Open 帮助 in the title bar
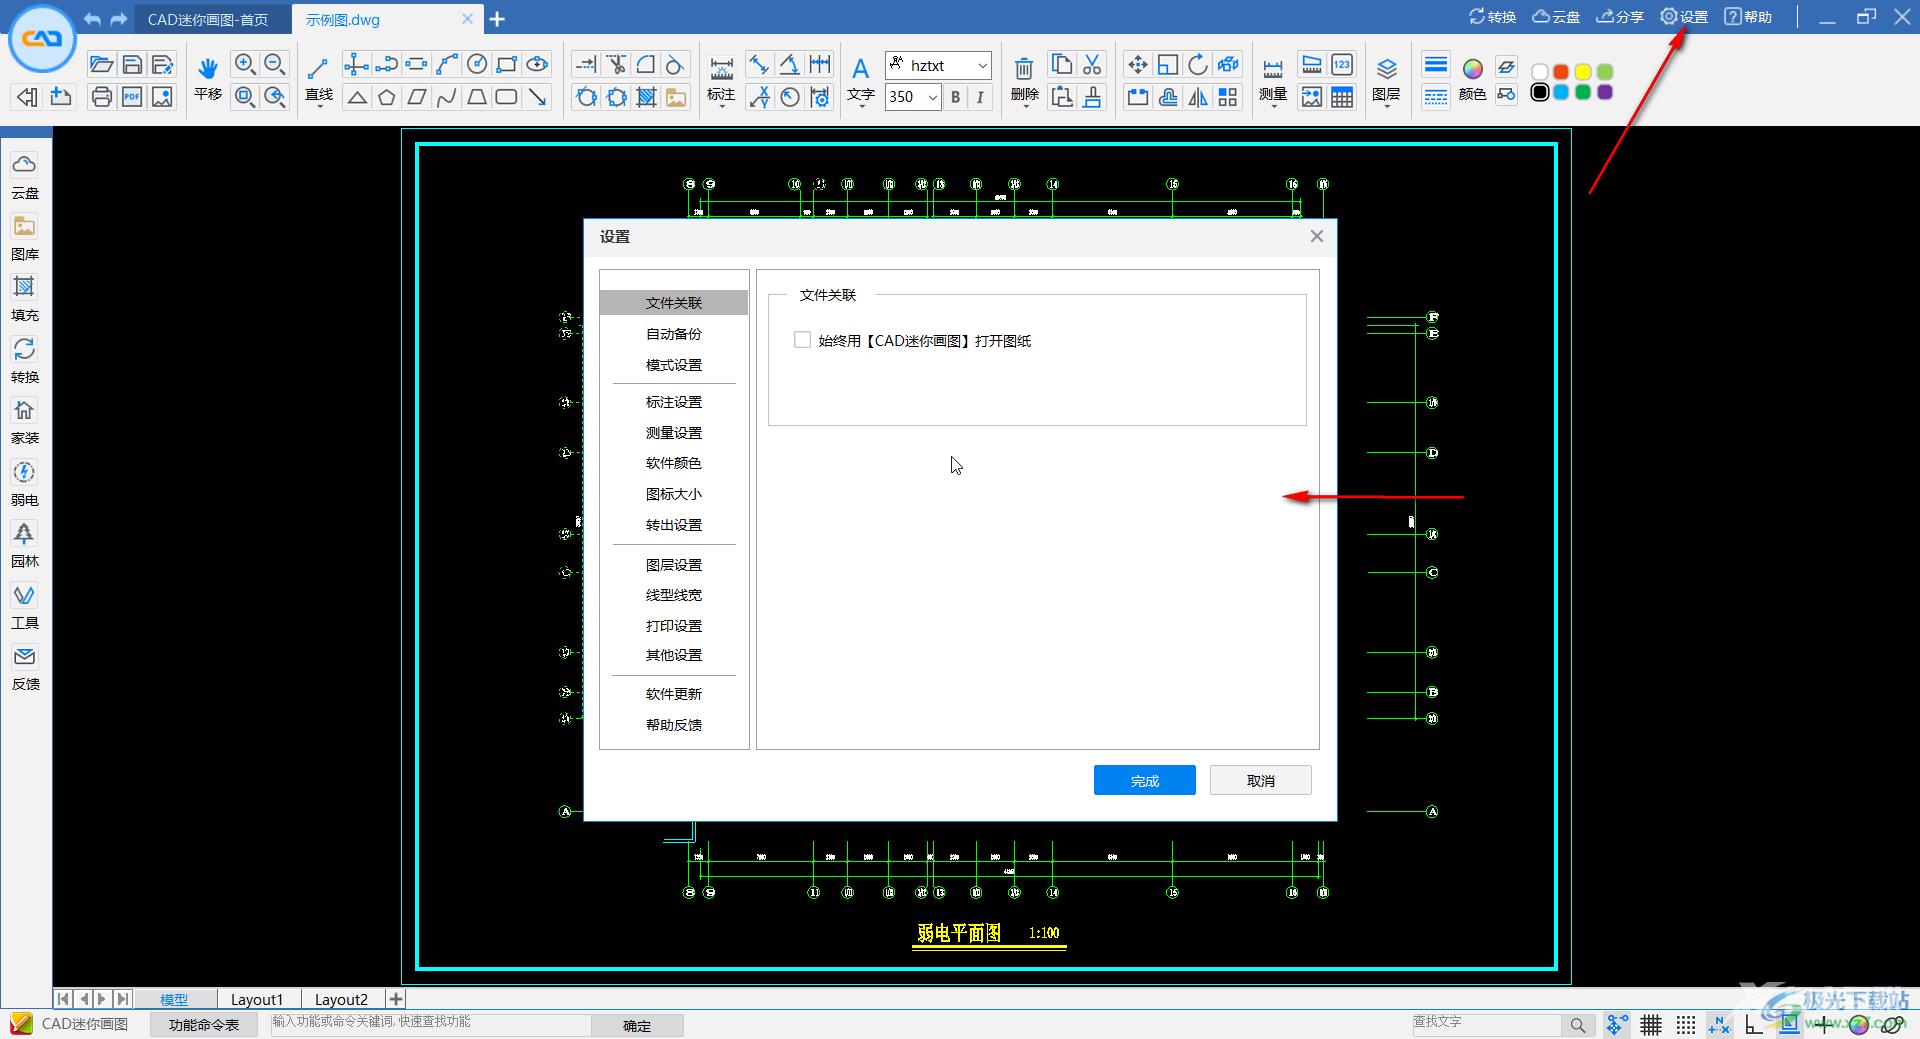The width and height of the screenshot is (1920, 1039). coord(1748,17)
